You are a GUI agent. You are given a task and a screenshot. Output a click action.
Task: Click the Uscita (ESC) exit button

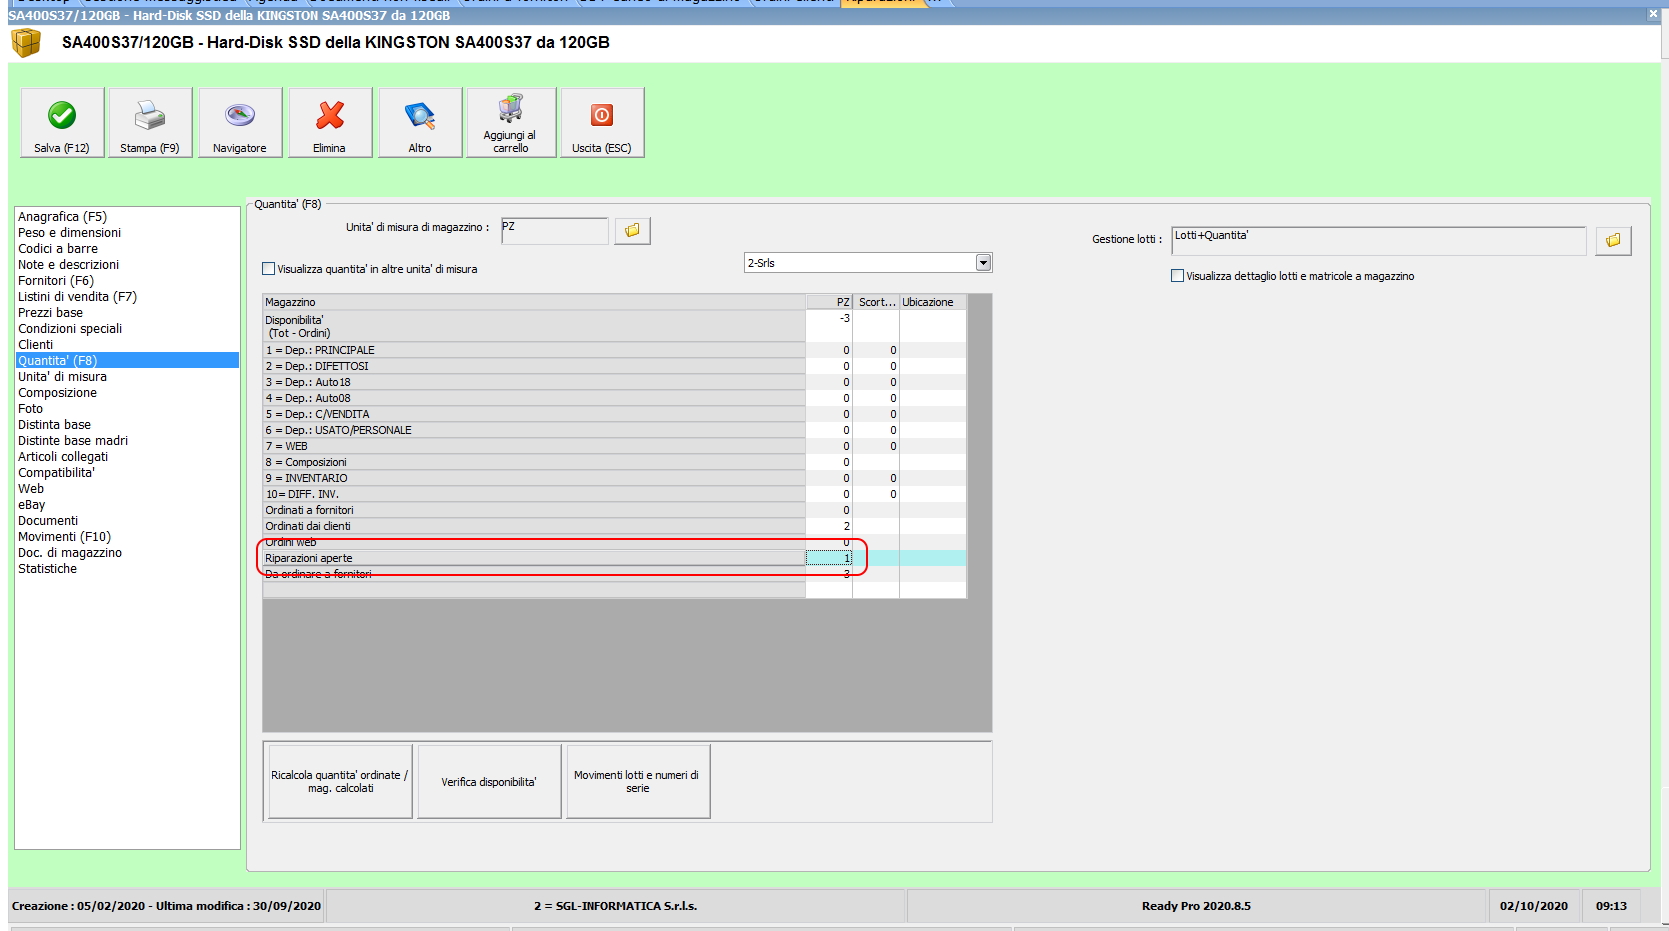click(x=602, y=122)
